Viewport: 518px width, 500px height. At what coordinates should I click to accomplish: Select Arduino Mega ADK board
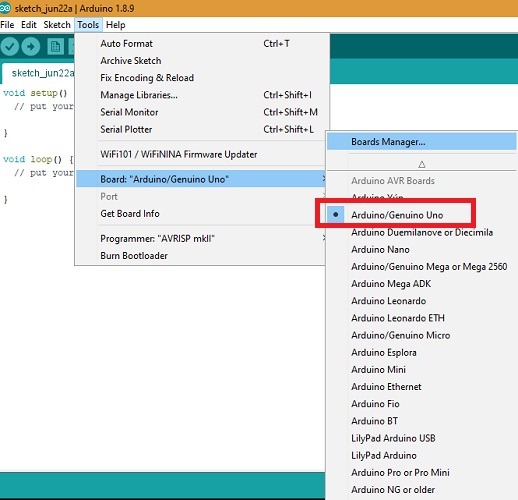pyautogui.click(x=422, y=284)
